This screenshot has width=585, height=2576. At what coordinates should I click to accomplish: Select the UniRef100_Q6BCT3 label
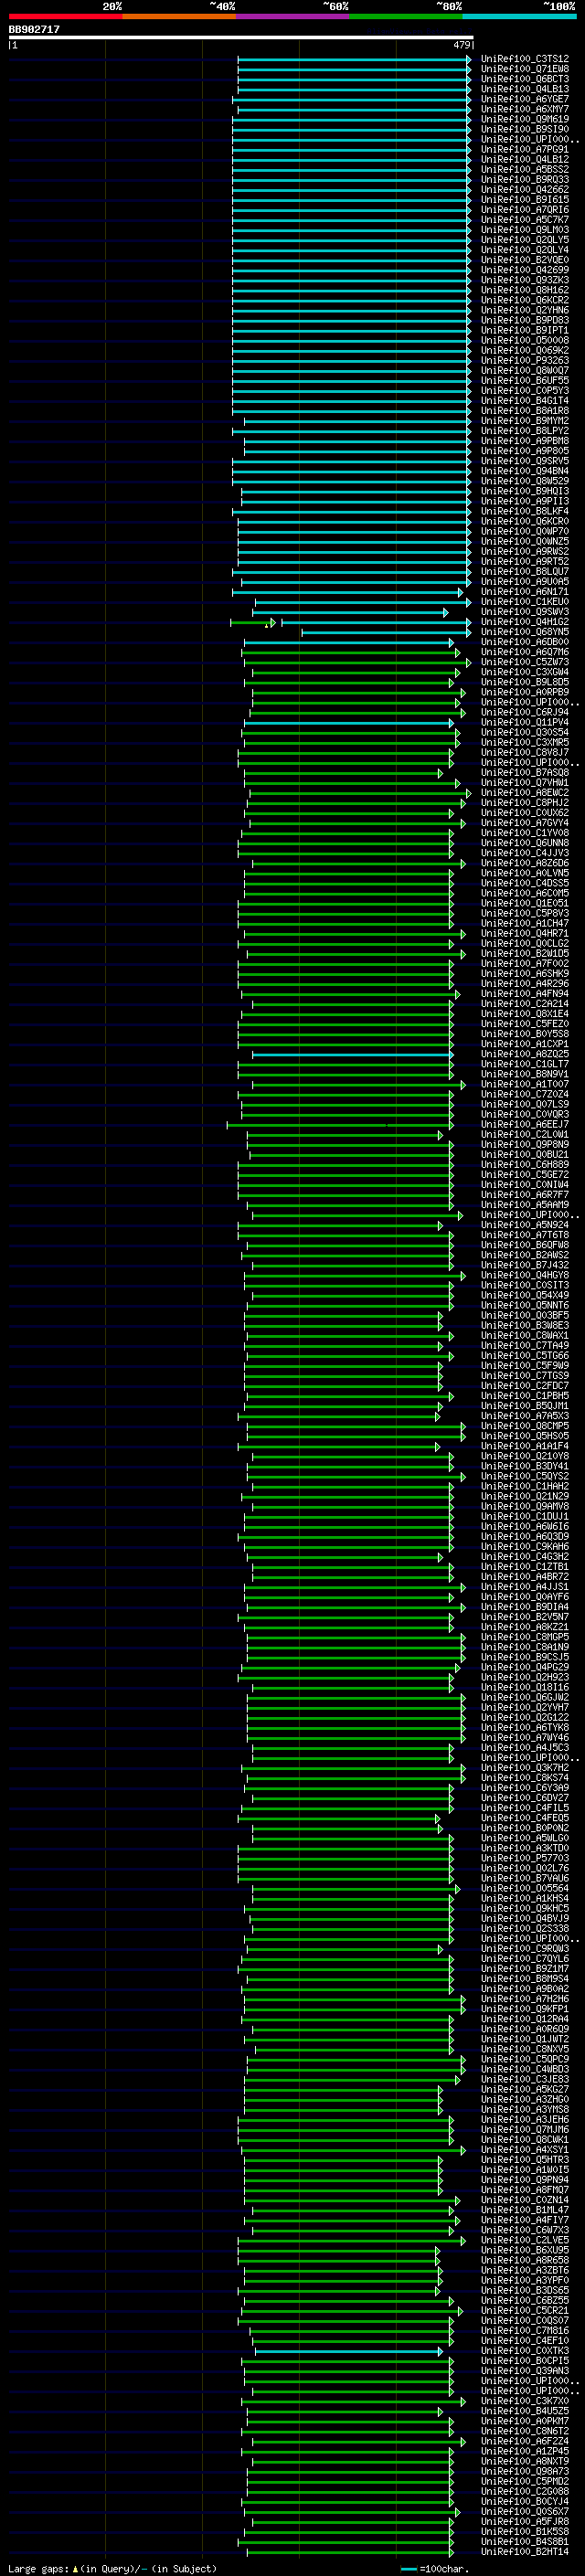tap(525, 79)
